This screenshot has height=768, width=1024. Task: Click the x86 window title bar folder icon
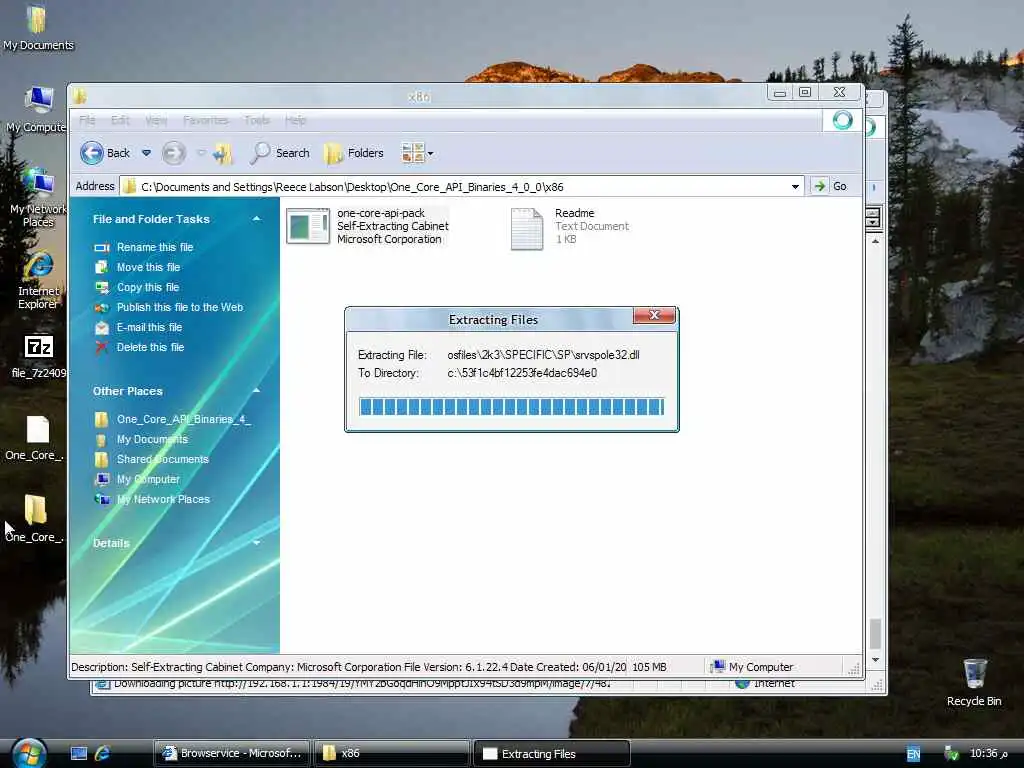tap(80, 97)
